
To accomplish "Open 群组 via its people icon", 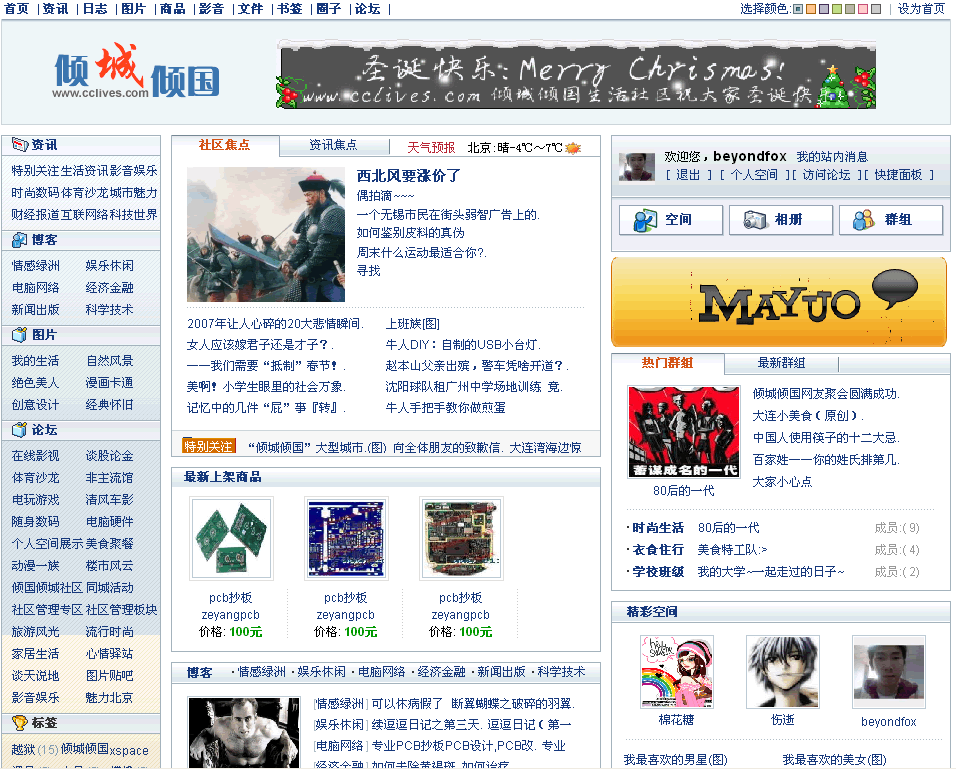I will (863, 220).
